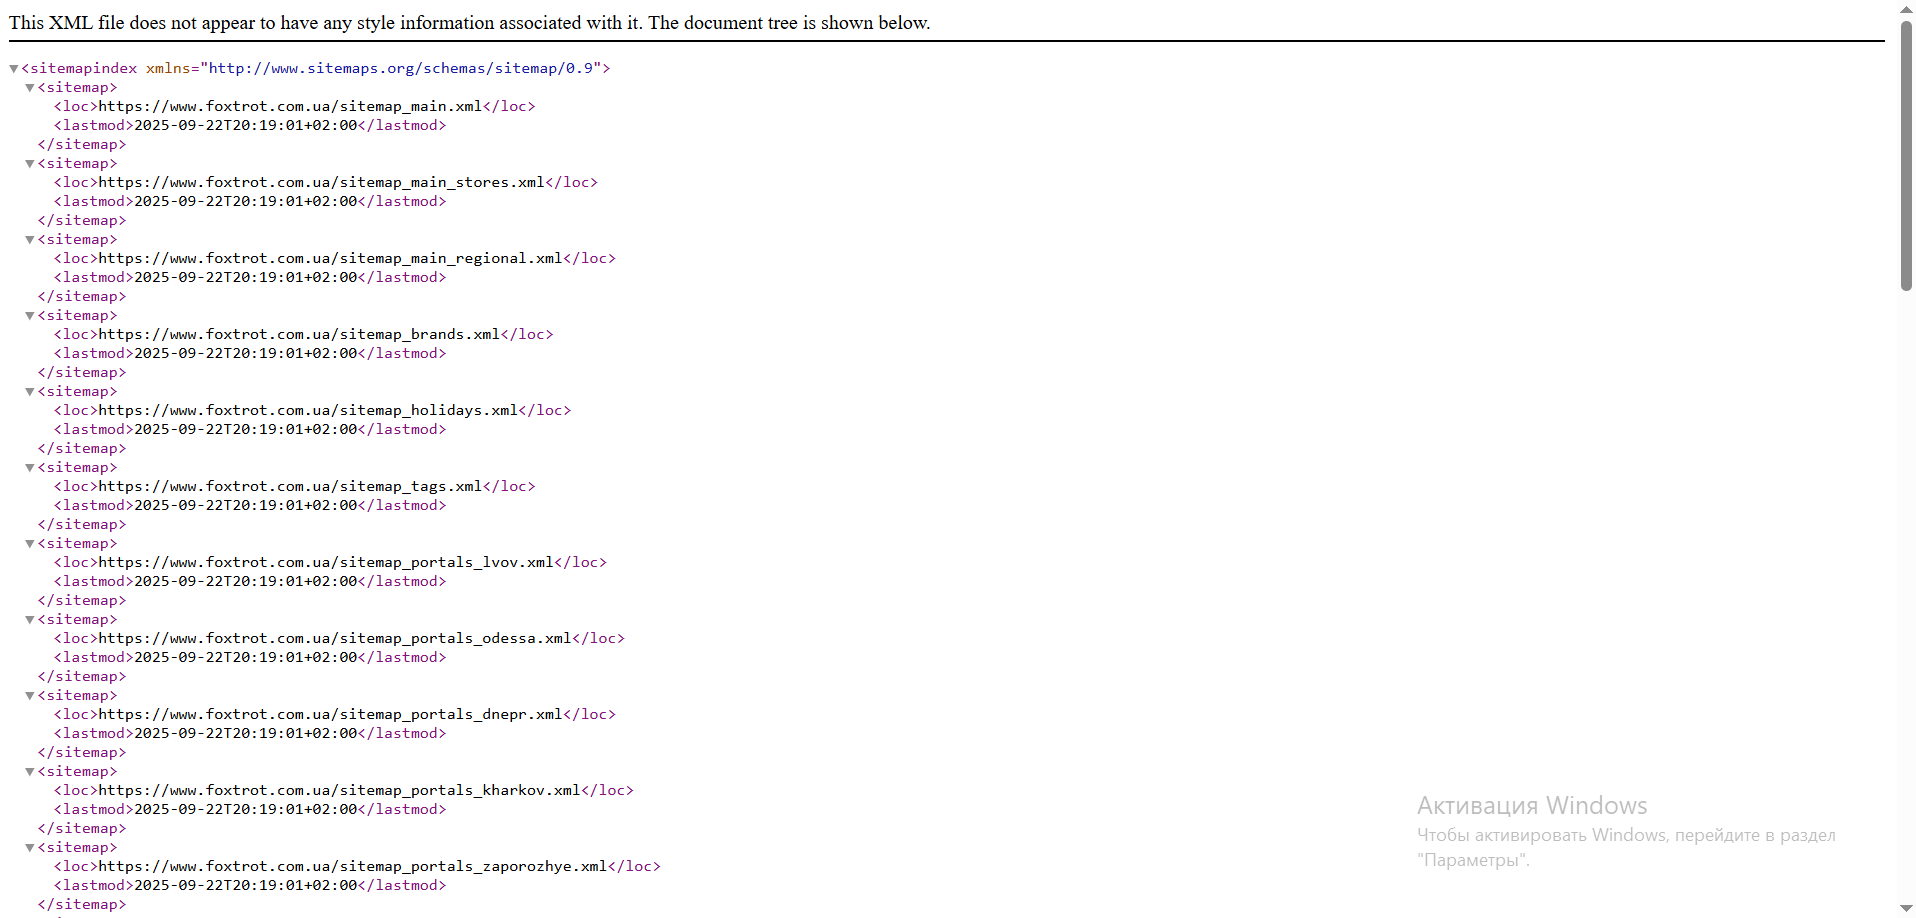Click the sitemap_portals_odessa.xml URL text

335,638
